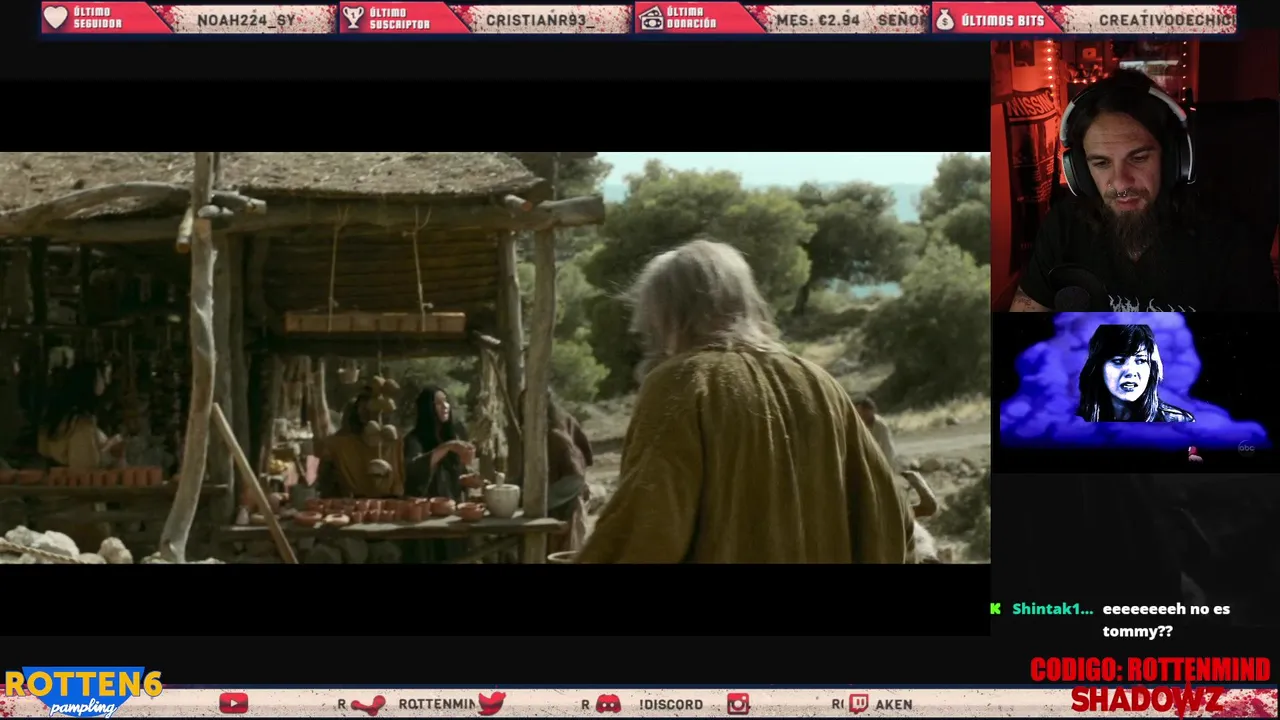Click the trophy icon beside Último Suscriptor
The height and width of the screenshot is (720, 1280).
click(352, 18)
